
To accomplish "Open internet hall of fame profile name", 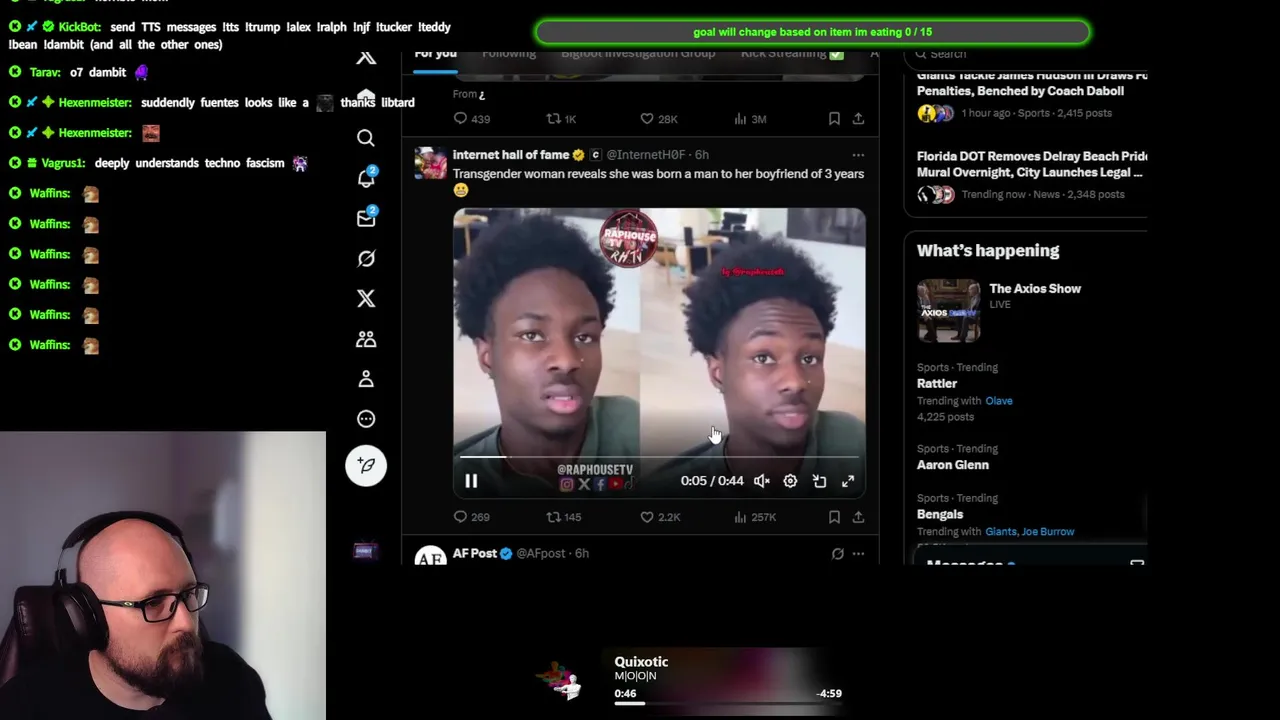I will click(x=511, y=155).
